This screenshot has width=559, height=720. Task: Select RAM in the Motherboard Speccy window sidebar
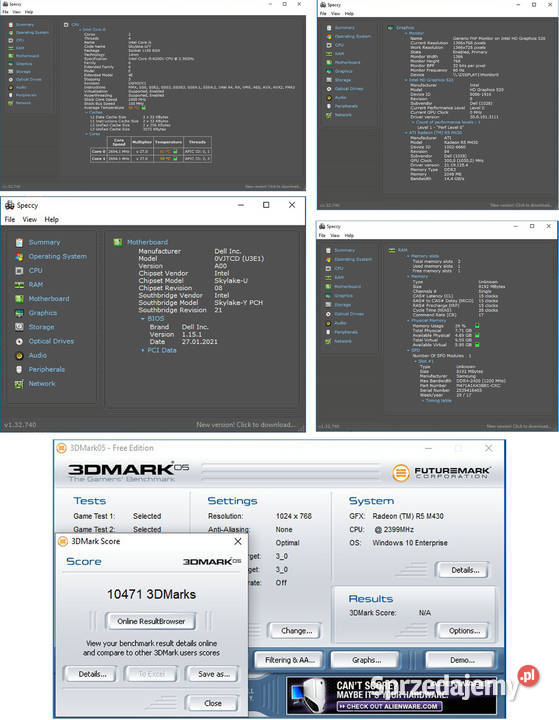(36, 285)
